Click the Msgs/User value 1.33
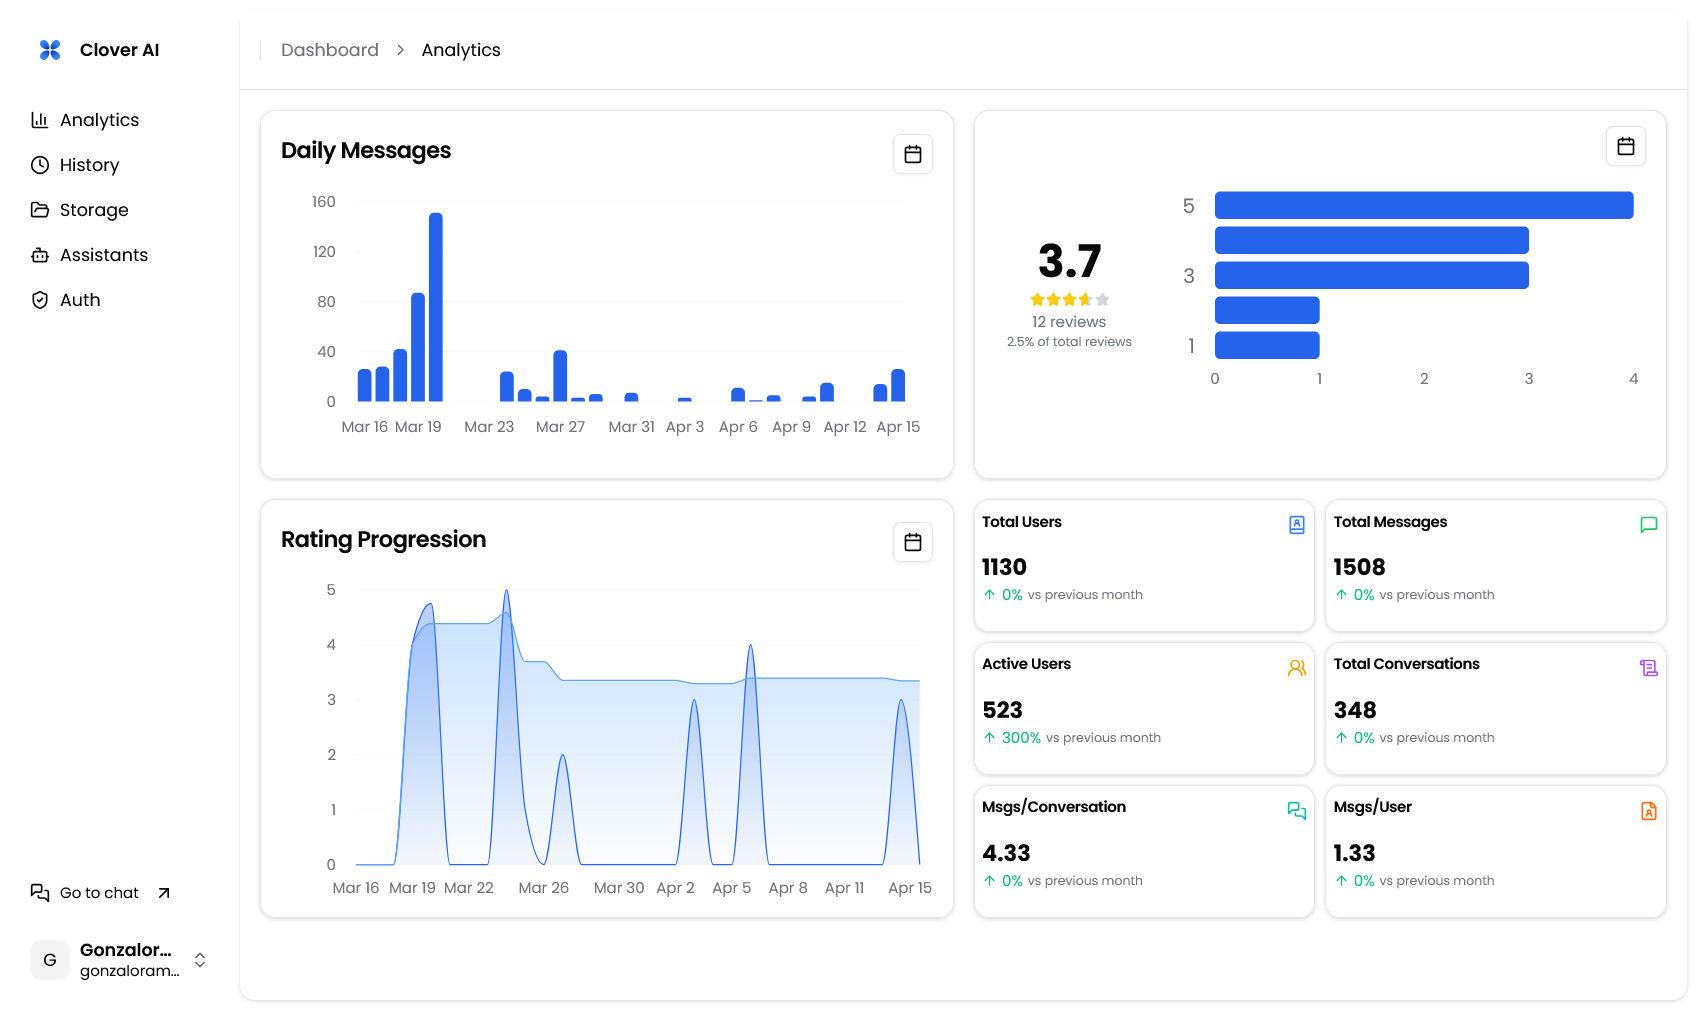 click(x=1354, y=853)
